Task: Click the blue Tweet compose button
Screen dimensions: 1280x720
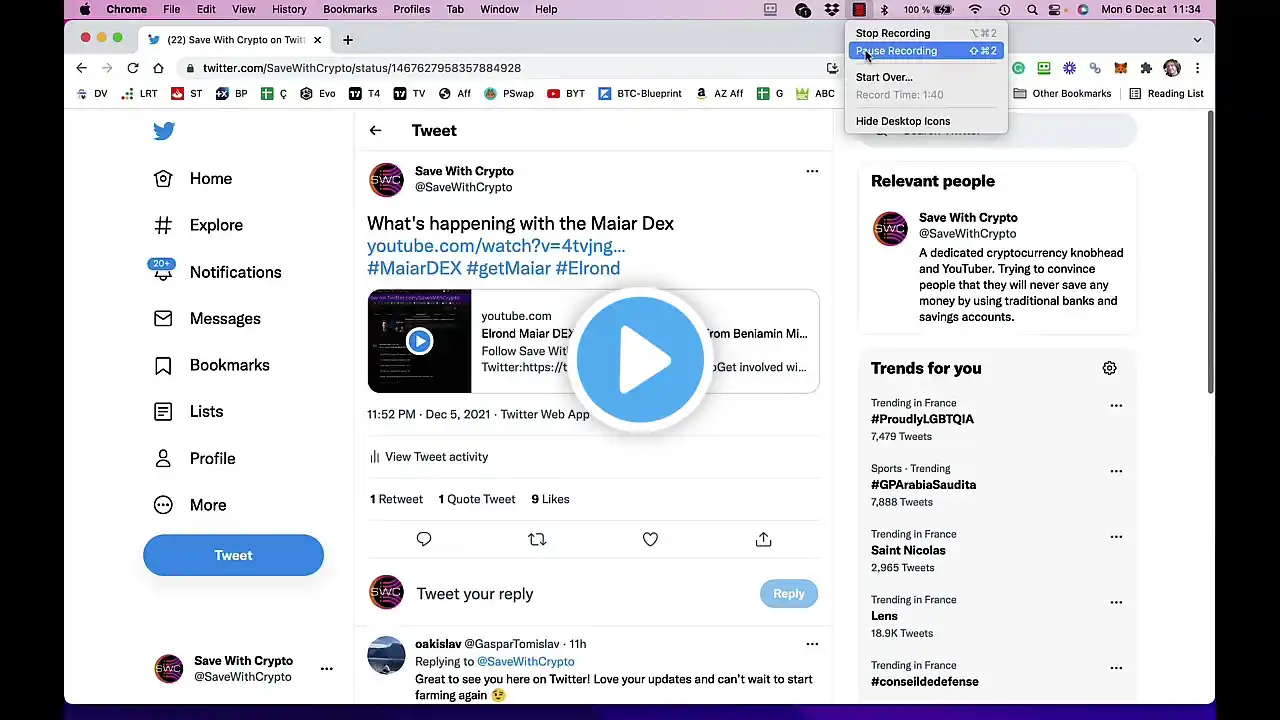Action: click(x=233, y=555)
